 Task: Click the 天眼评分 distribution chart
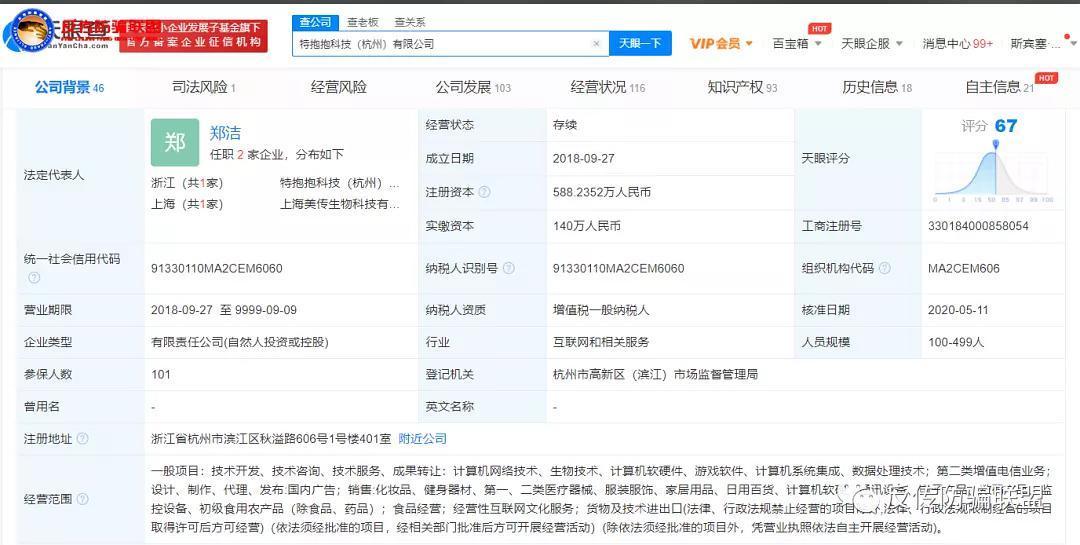coord(991,169)
